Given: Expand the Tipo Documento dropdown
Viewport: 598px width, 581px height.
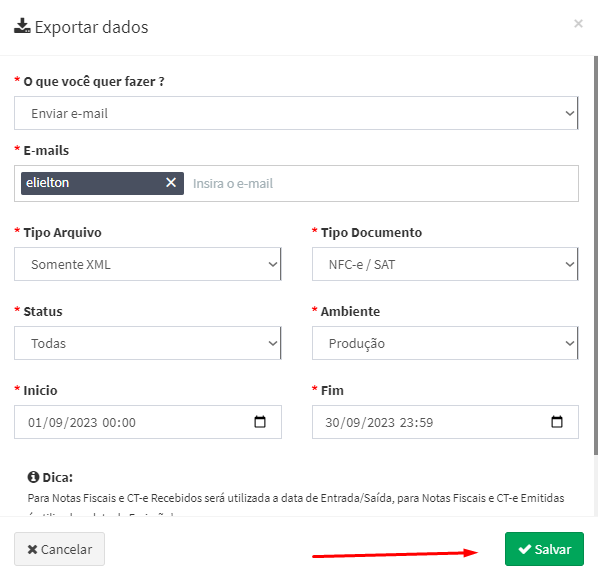Looking at the screenshot, I should coord(445,264).
